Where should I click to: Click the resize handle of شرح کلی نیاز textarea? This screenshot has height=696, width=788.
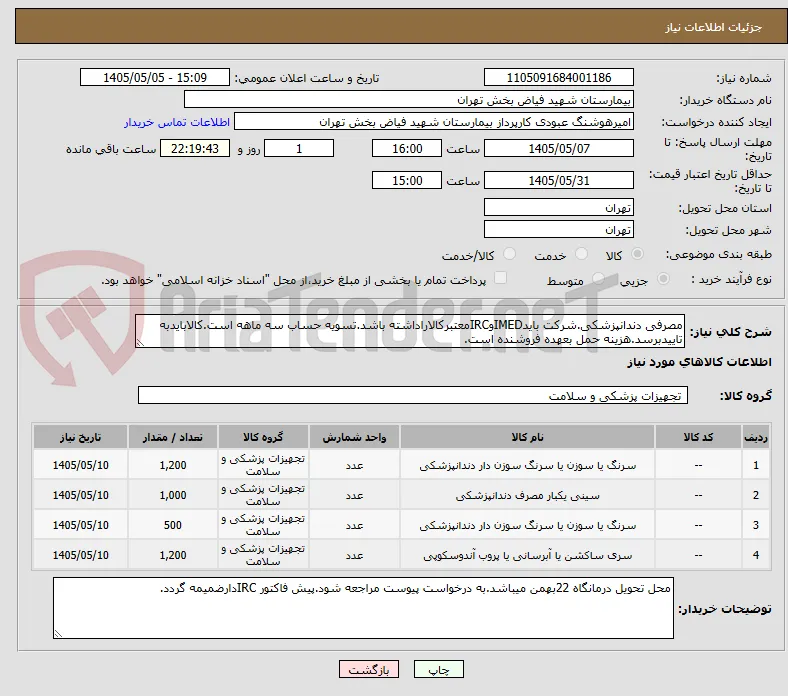click(x=140, y=343)
